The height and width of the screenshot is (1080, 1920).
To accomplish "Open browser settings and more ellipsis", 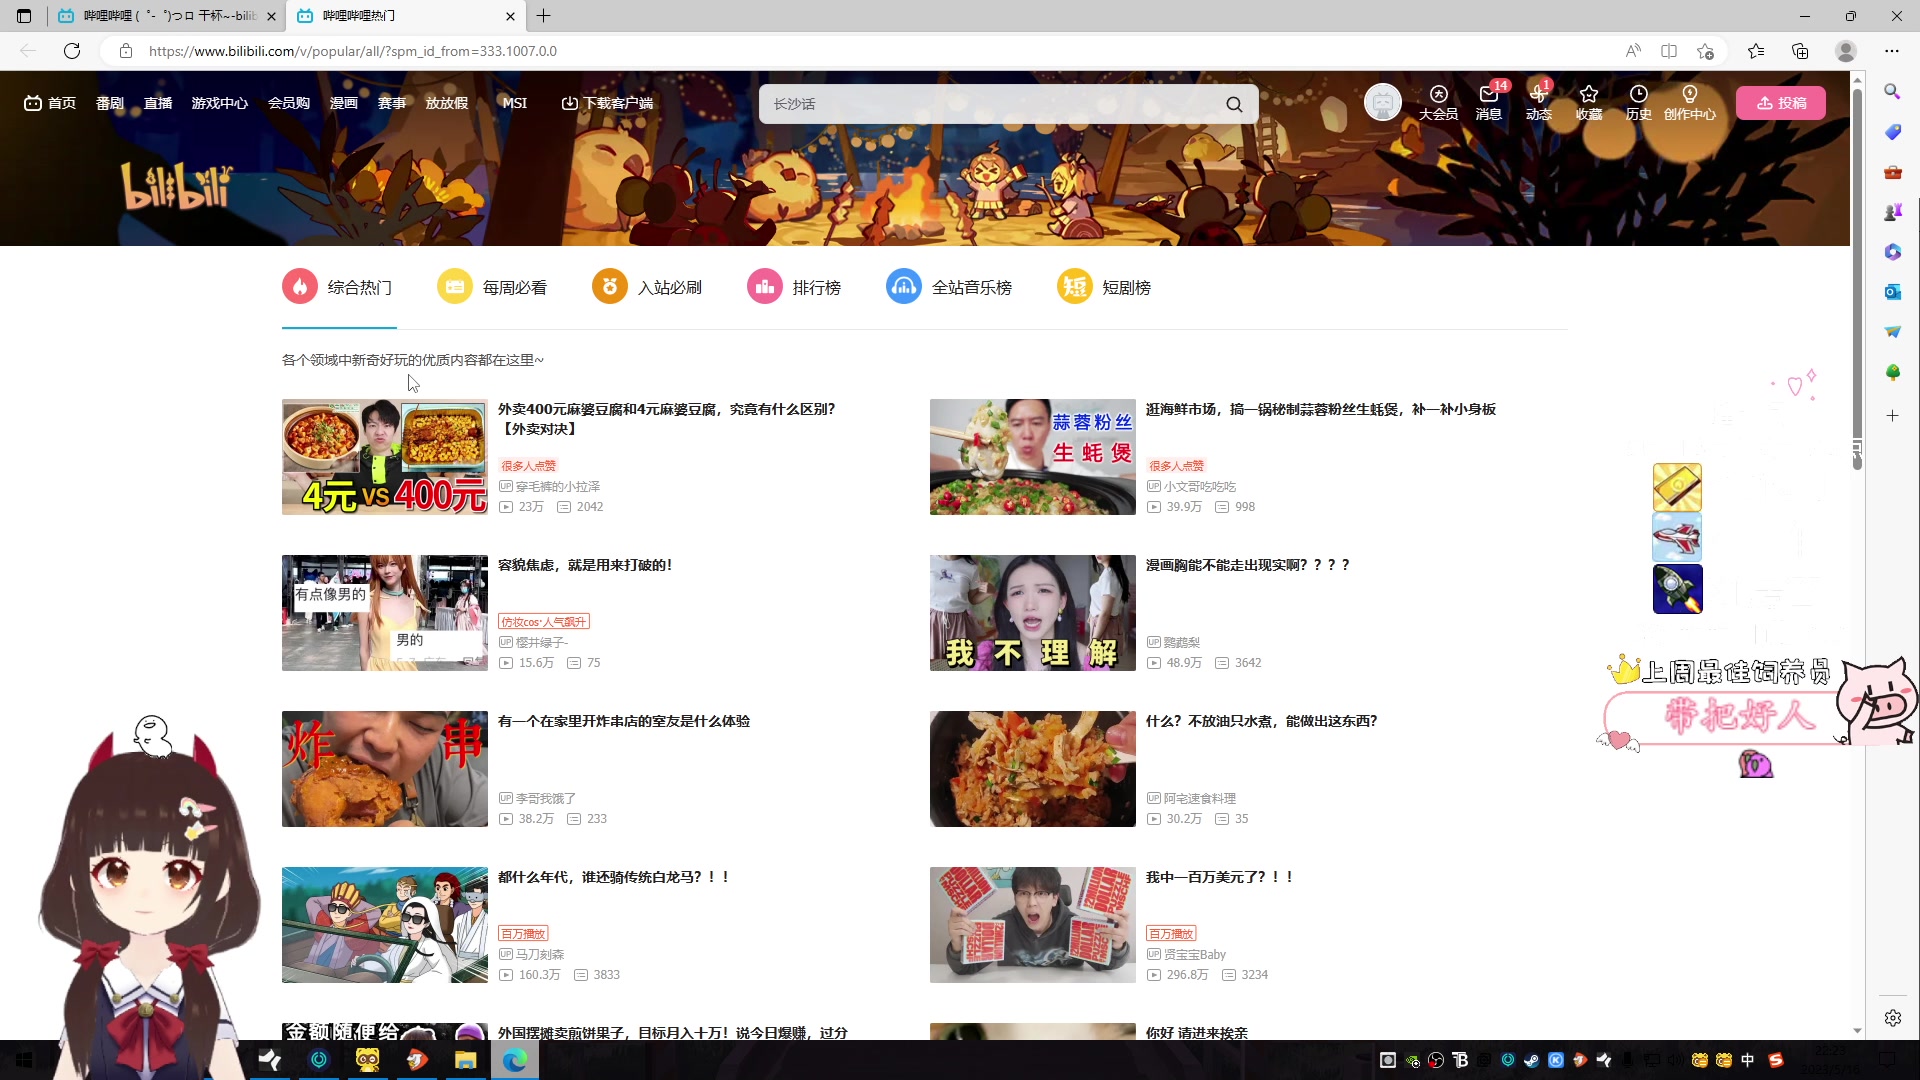I will [1892, 51].
